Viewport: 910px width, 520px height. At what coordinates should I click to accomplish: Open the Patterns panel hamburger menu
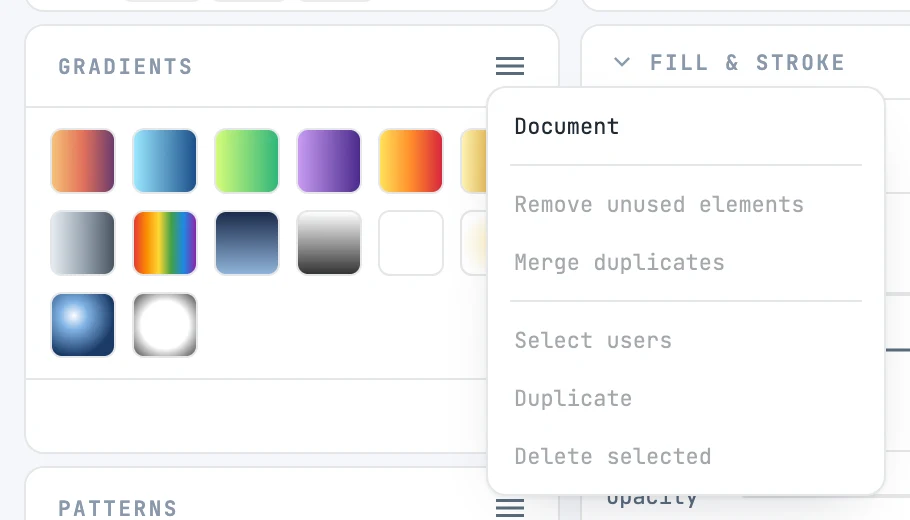[510, 508]
